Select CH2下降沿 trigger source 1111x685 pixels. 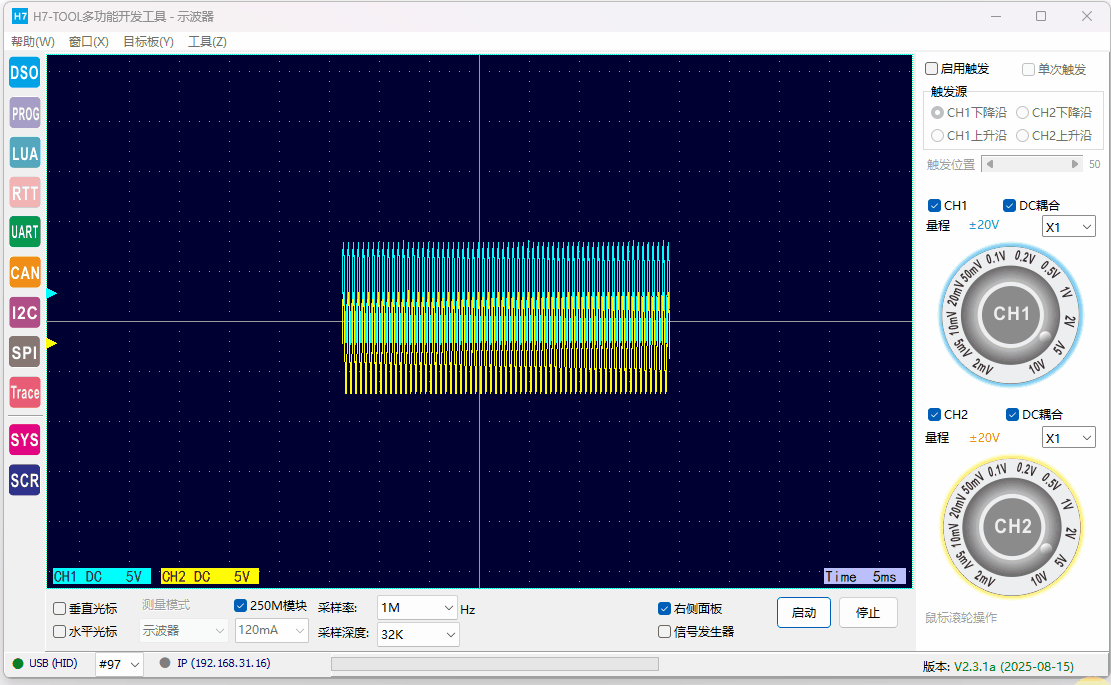[1022, 113]
